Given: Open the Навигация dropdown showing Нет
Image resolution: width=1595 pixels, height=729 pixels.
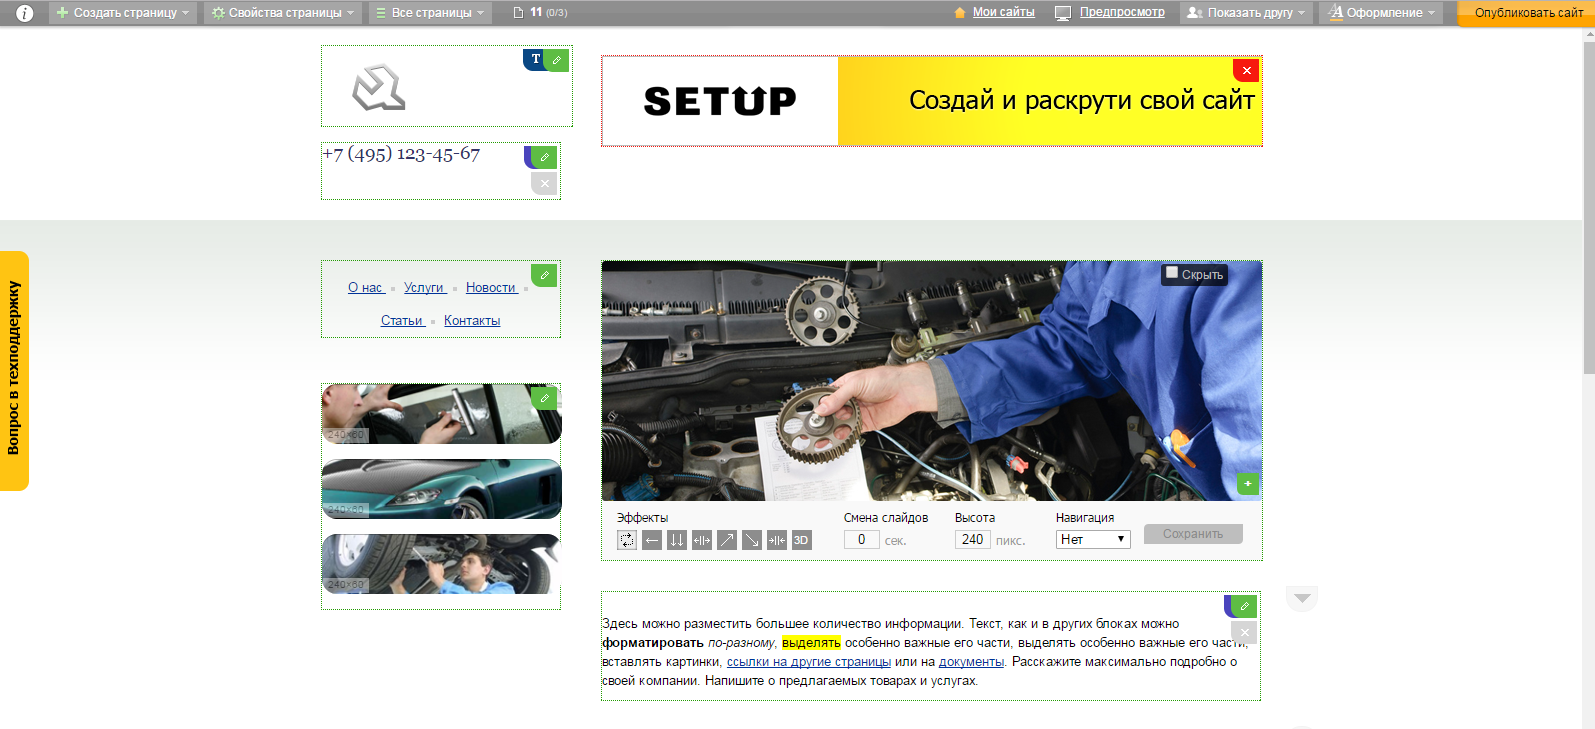Looking at the screenshot, I should 1093,540.
